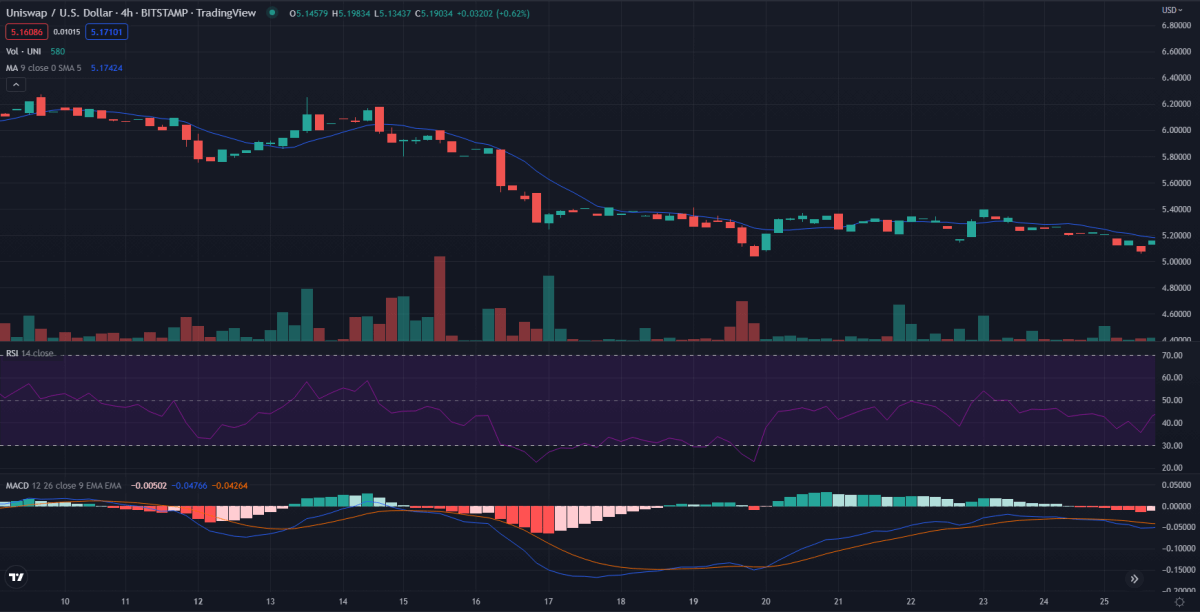Click date label 23 on time axis

pyautogui.click(x=983, y=602)
